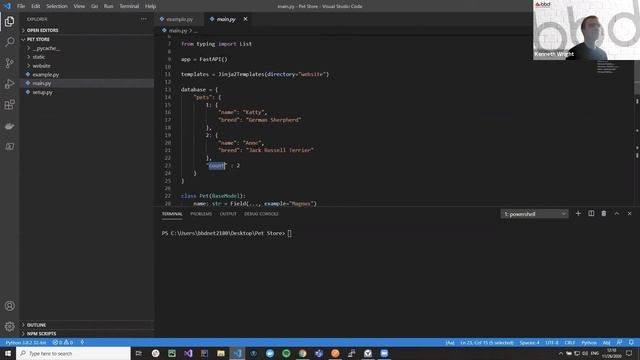Click the line and column indicator
Viewport: 640px width, 360px height.
point(487,342)
